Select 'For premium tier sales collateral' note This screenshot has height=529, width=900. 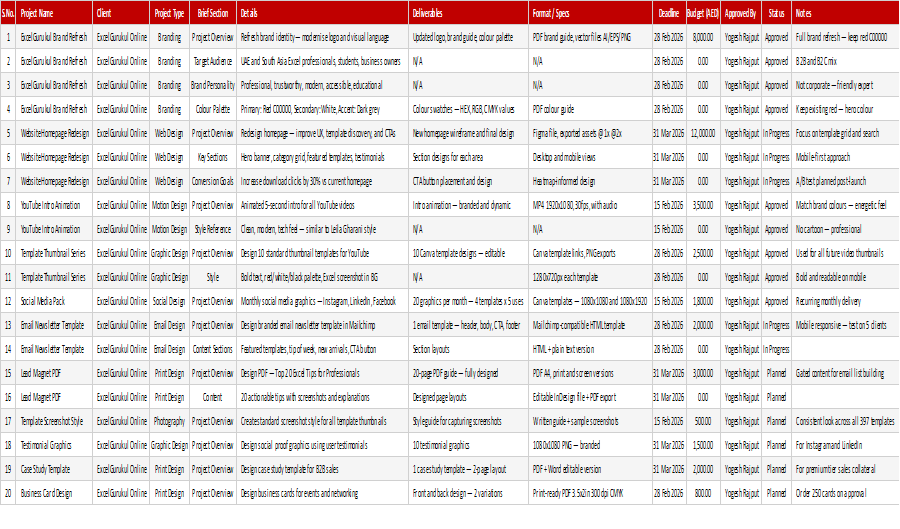point(845,469)
